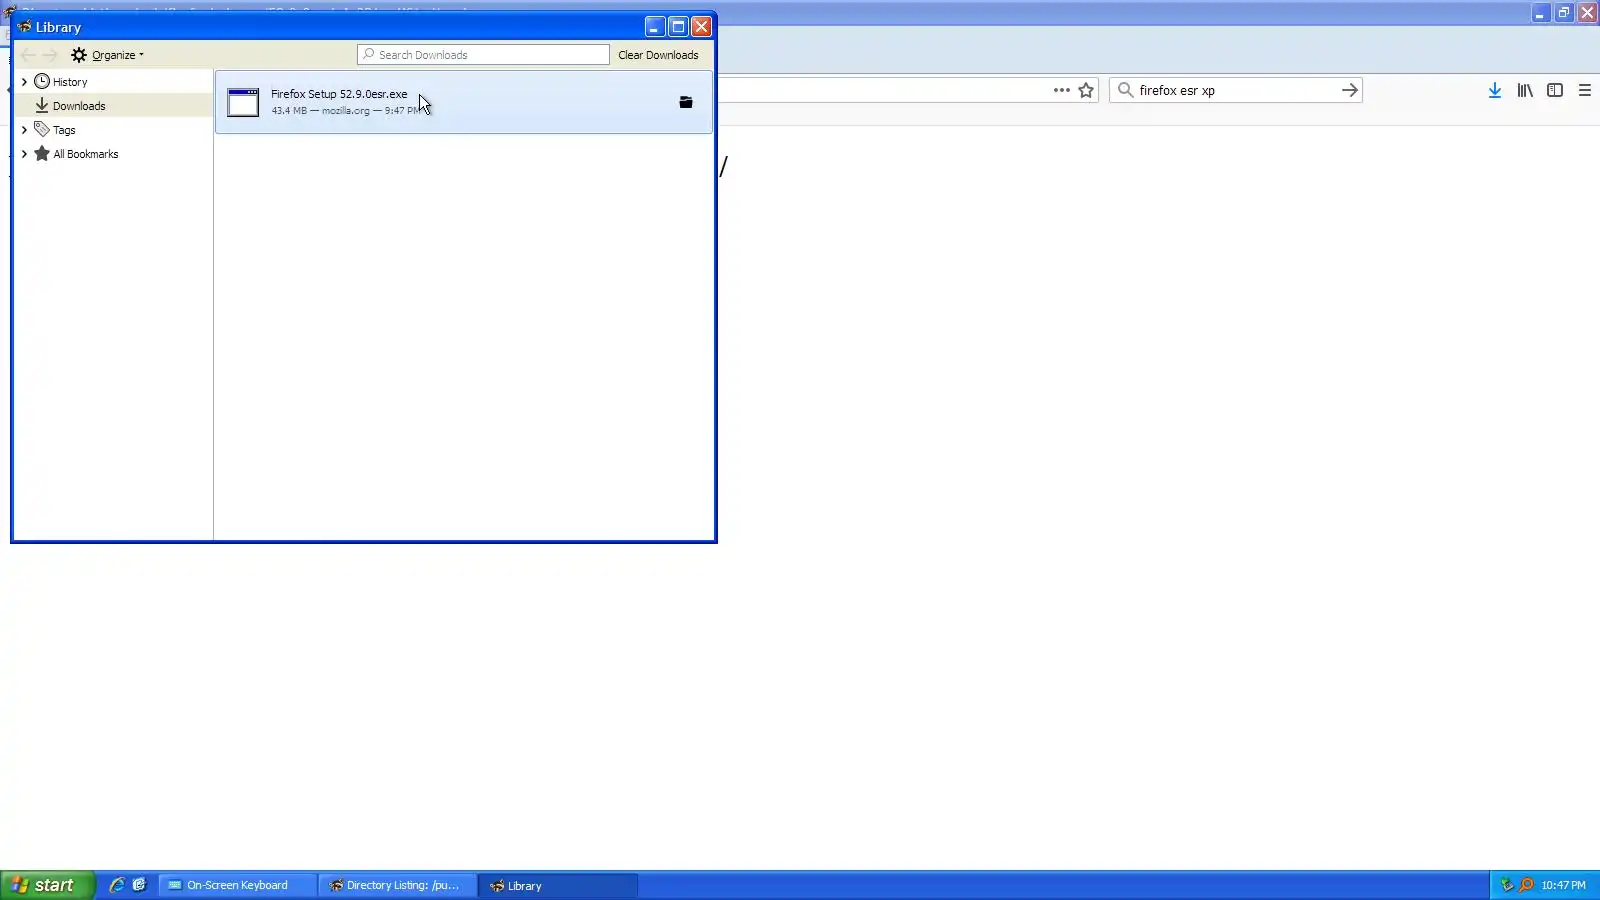
Task: Click the Library window title bar icon
Action: [x=24, y=27]
